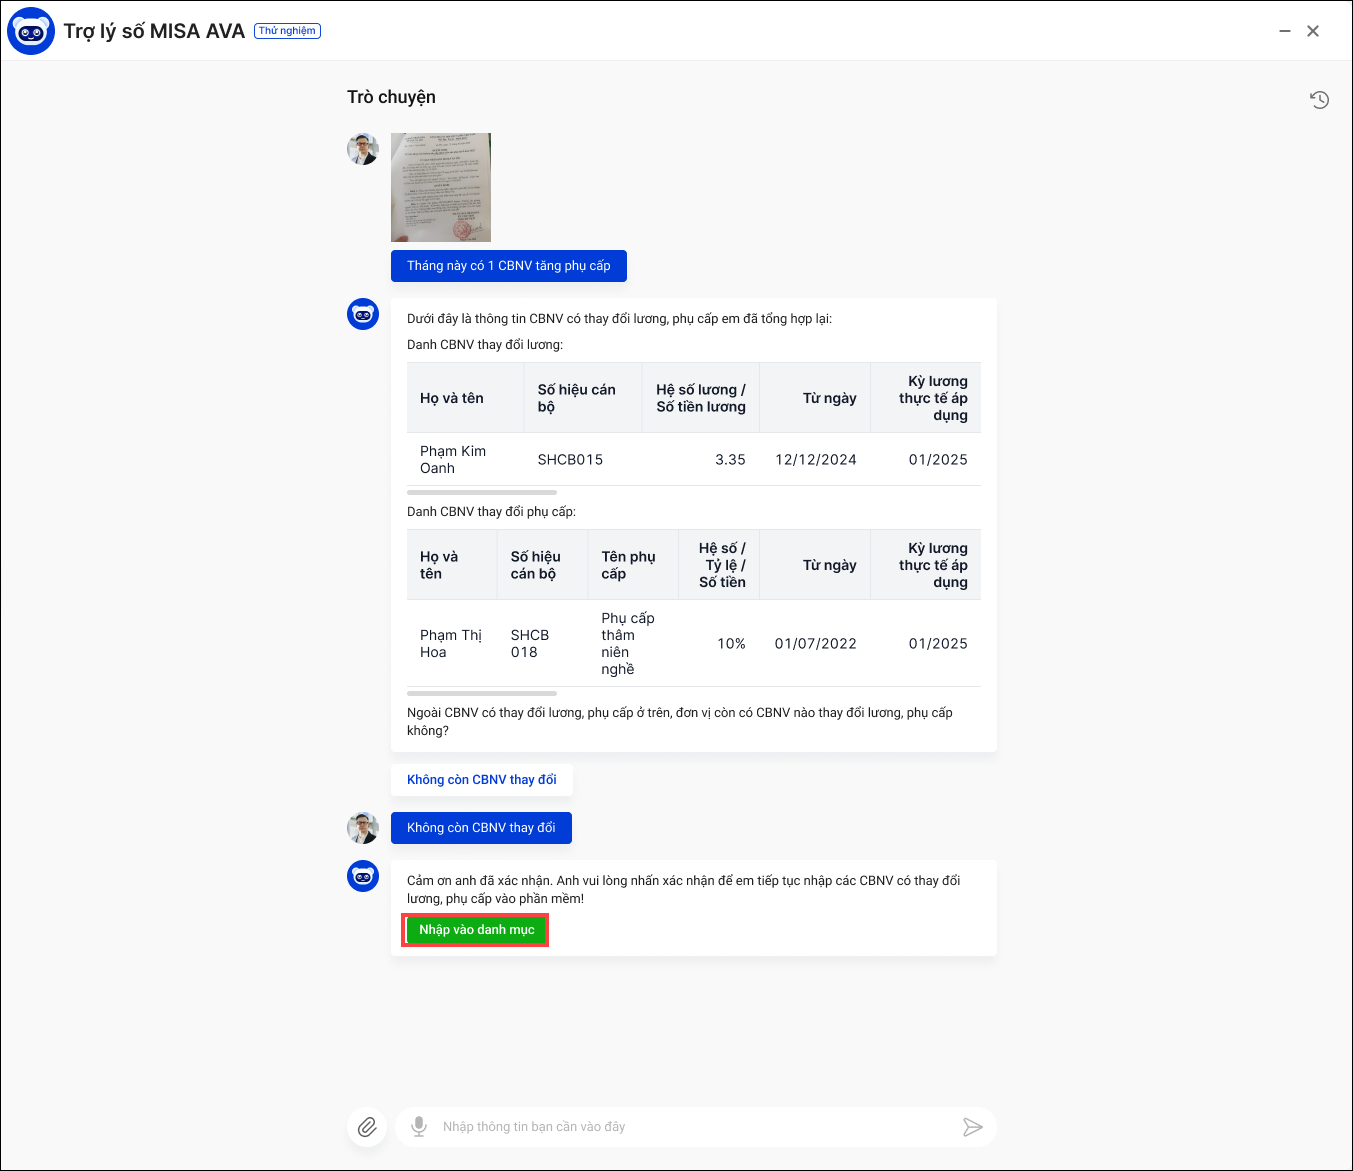Click the Tháng này có 1 CBNV message bubble
1353x1171 pixels.
[508, 266]
